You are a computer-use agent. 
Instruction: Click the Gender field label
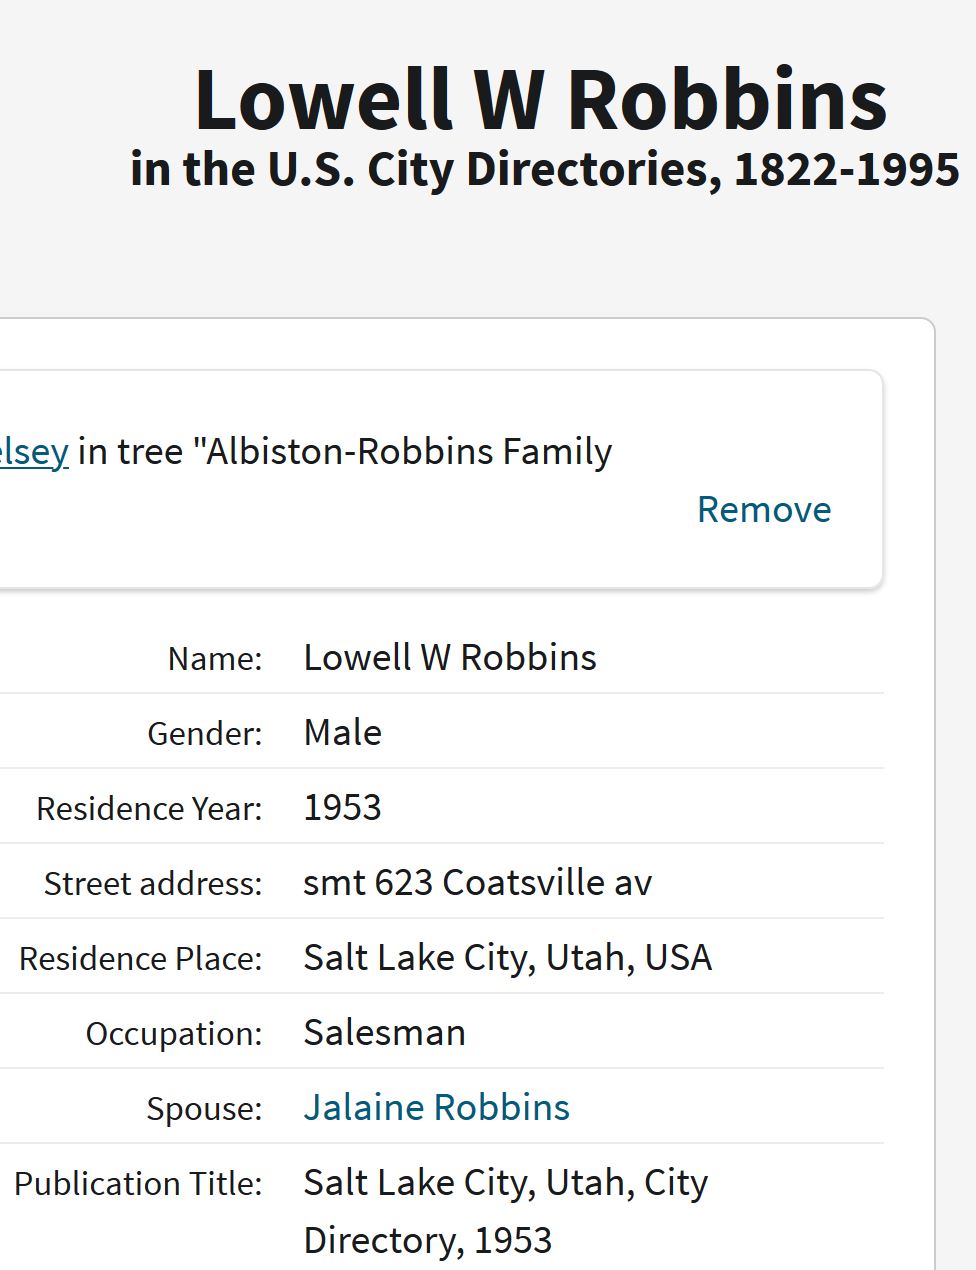[205, 733]
